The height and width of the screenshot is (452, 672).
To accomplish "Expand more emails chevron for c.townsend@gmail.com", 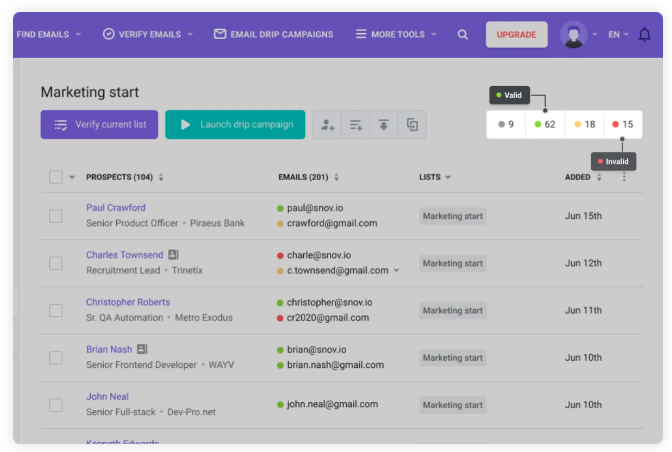I will [x=396, y=270].
